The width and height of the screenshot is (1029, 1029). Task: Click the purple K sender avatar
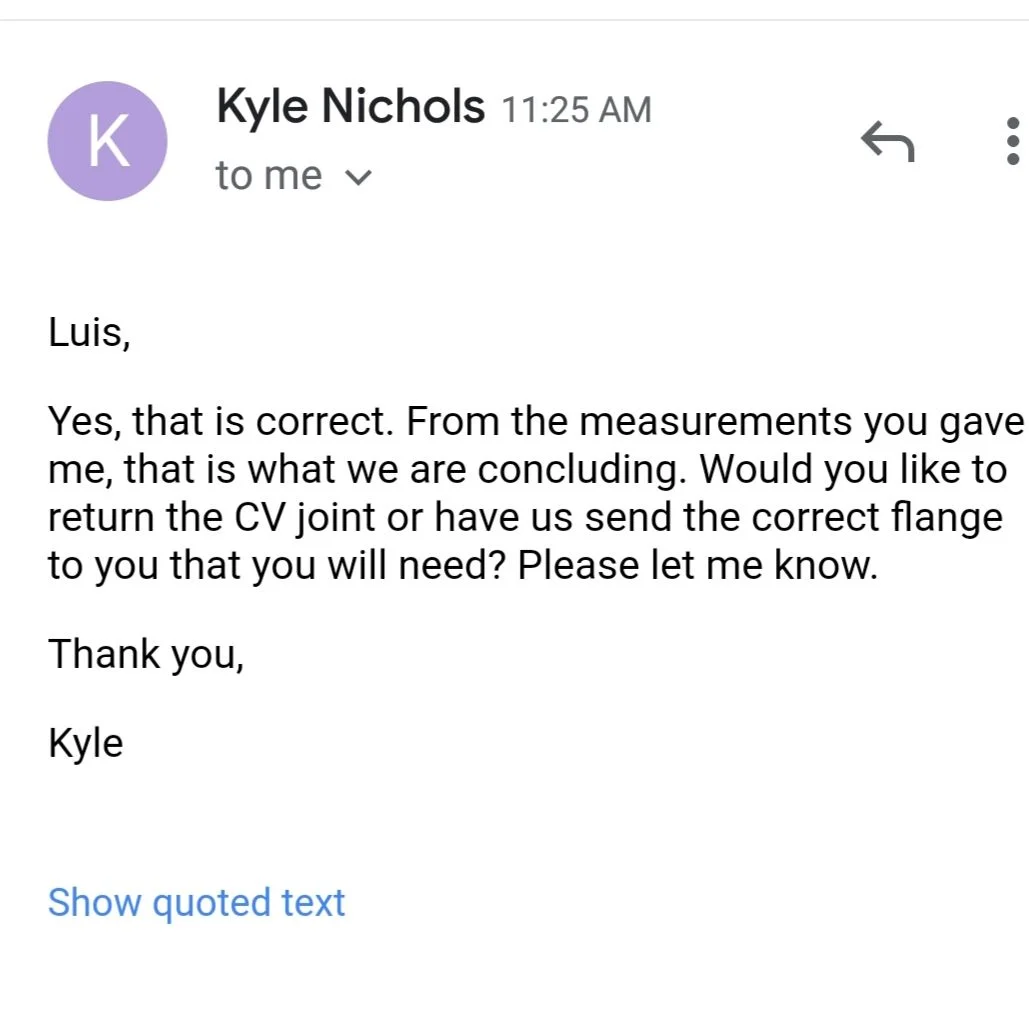pos(107,141)
